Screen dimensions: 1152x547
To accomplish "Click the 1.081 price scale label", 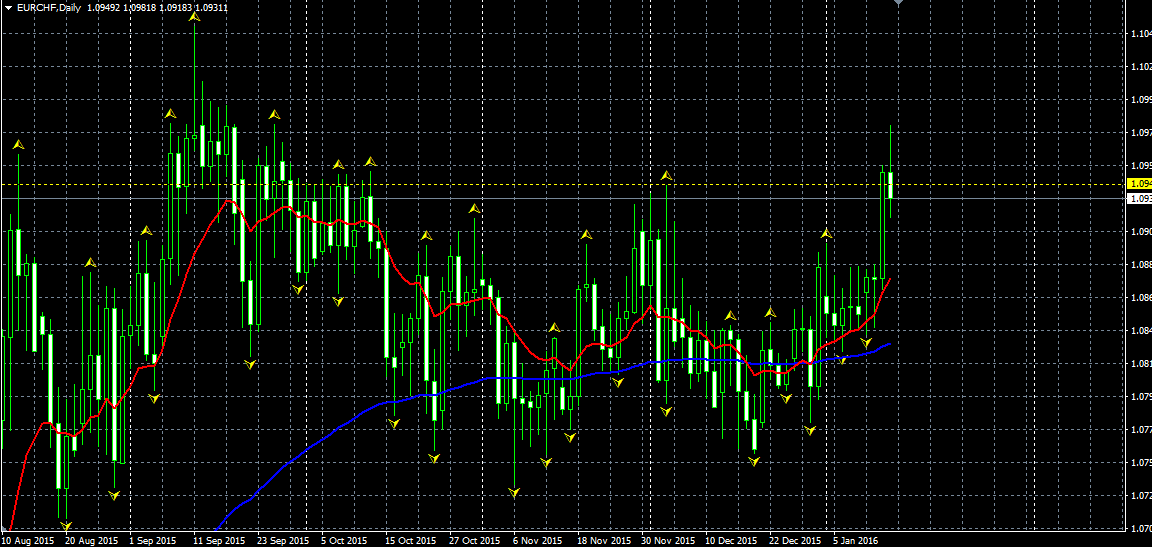I will tap(1140, 364).
